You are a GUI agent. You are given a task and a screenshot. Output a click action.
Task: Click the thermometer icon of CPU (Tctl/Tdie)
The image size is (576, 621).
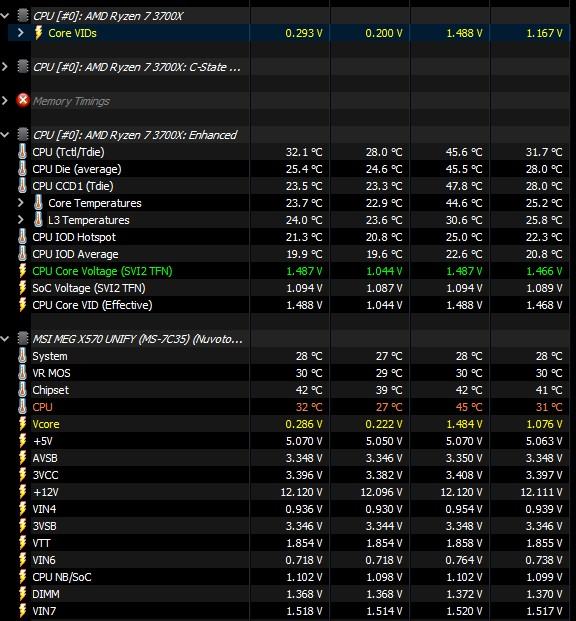coord(23,152)
